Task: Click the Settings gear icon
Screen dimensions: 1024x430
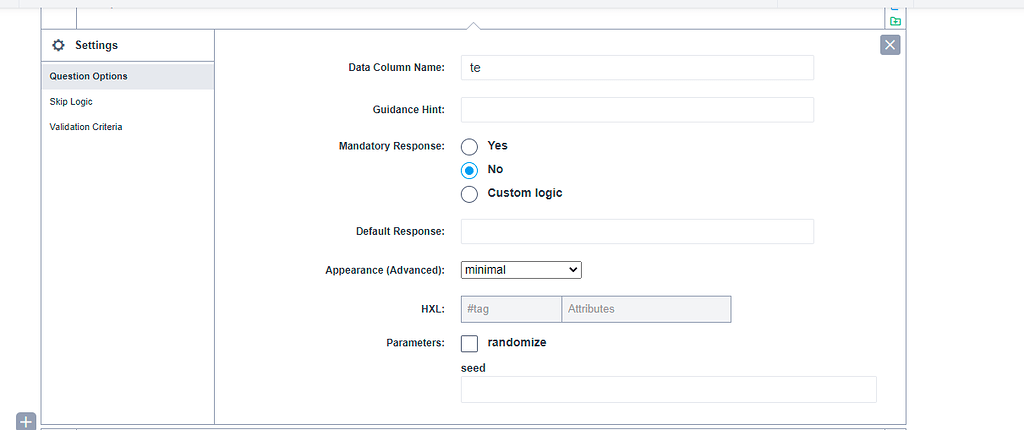Action: (x=58, y=45)
